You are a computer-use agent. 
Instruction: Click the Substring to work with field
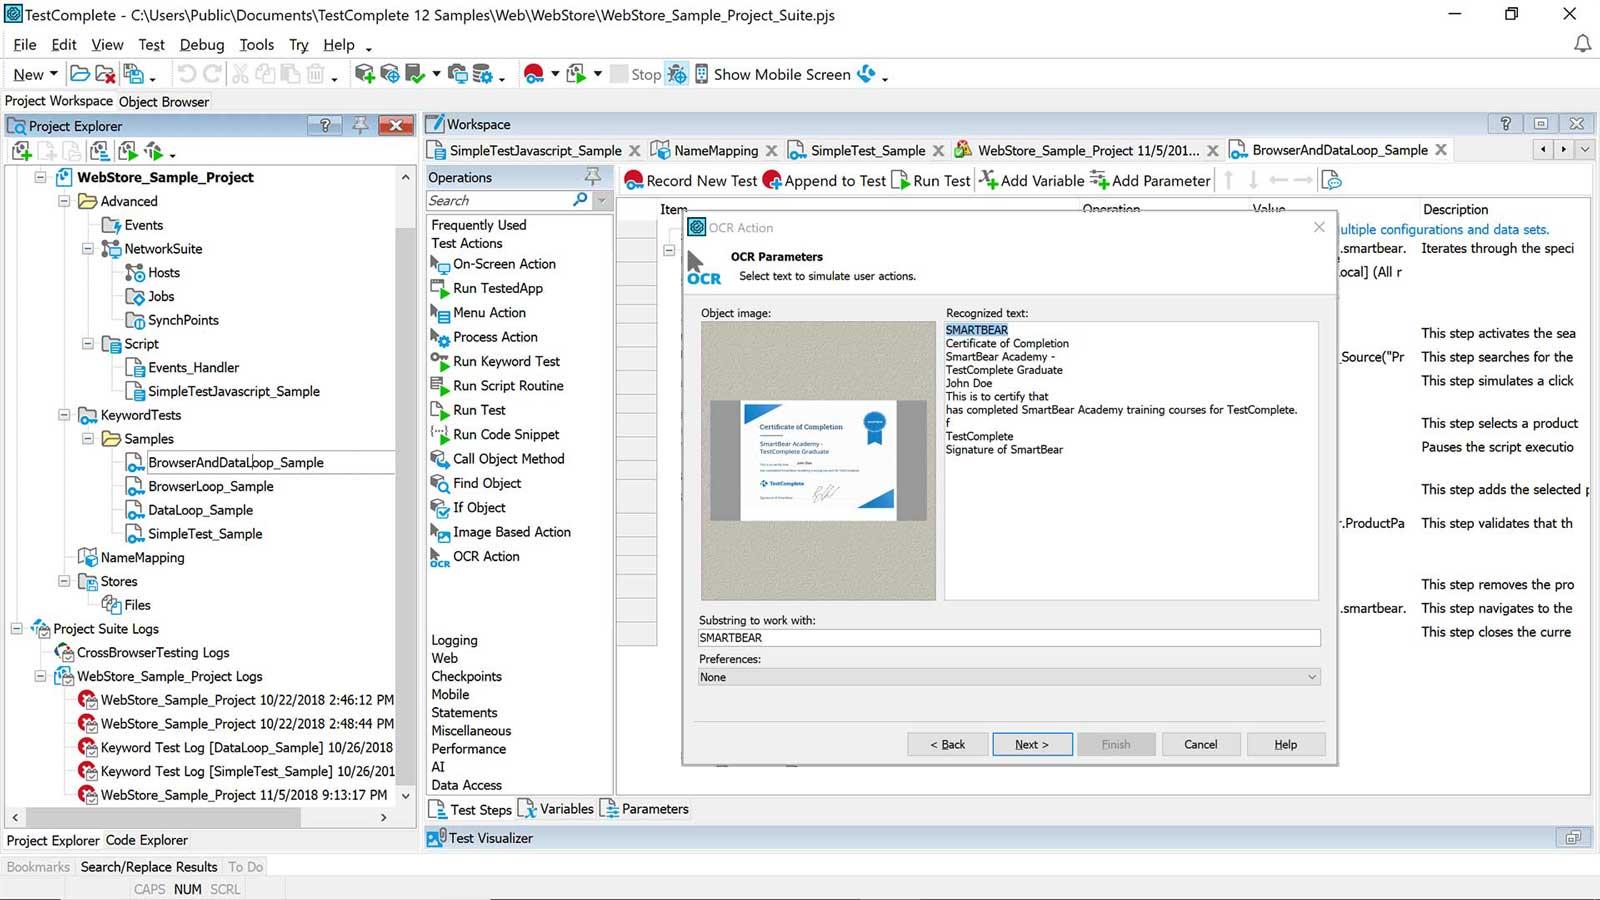[1008, 638]
